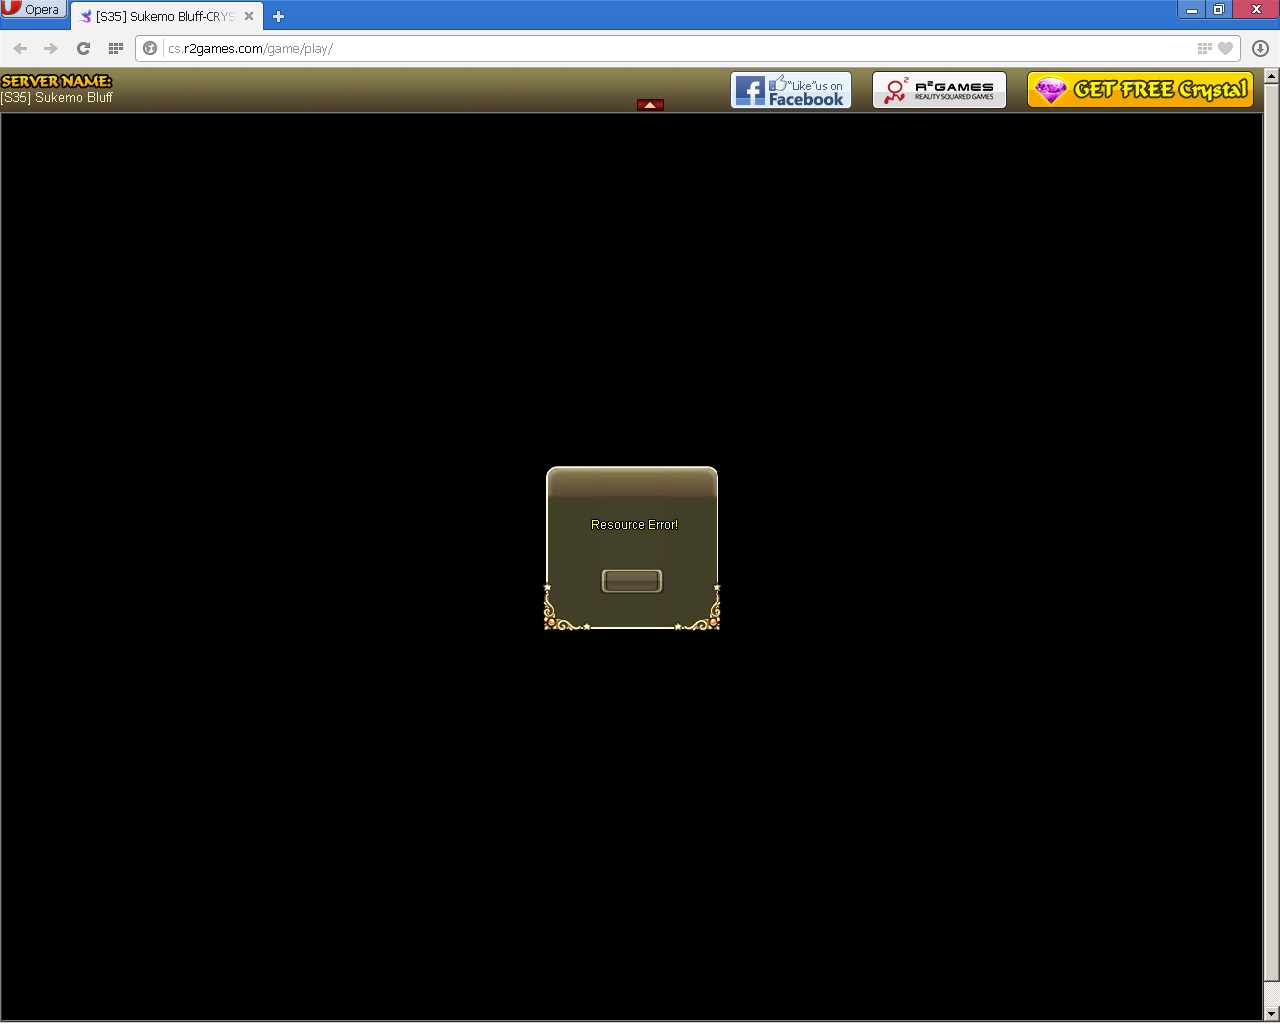Select the [S35] Sukemo Bluff tab
The image size is (1280, 1024).
pyautogui.click(x=160, y=16)
